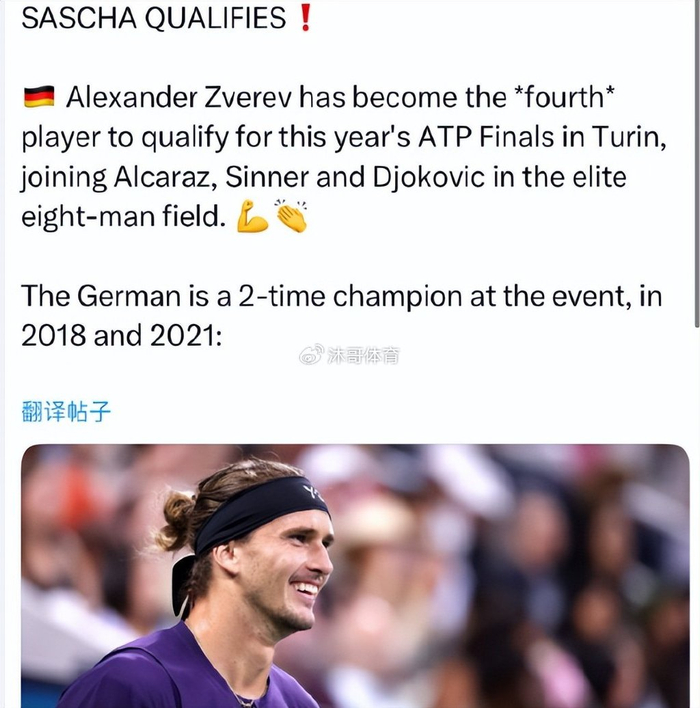Click the eight-man field text
Image resolution: width=700 pixels, height=708 pixels.
[123, 218]
